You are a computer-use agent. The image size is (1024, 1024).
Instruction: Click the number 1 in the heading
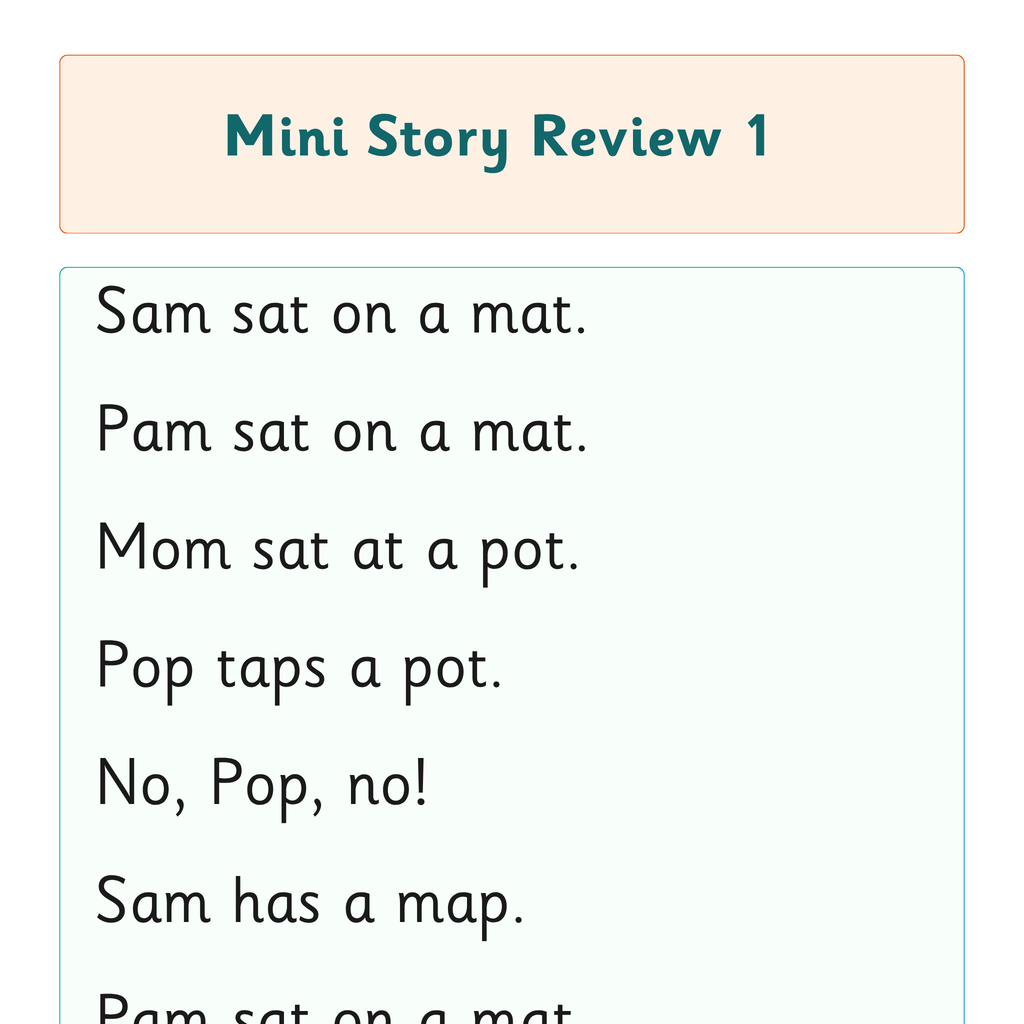(758, 135)
